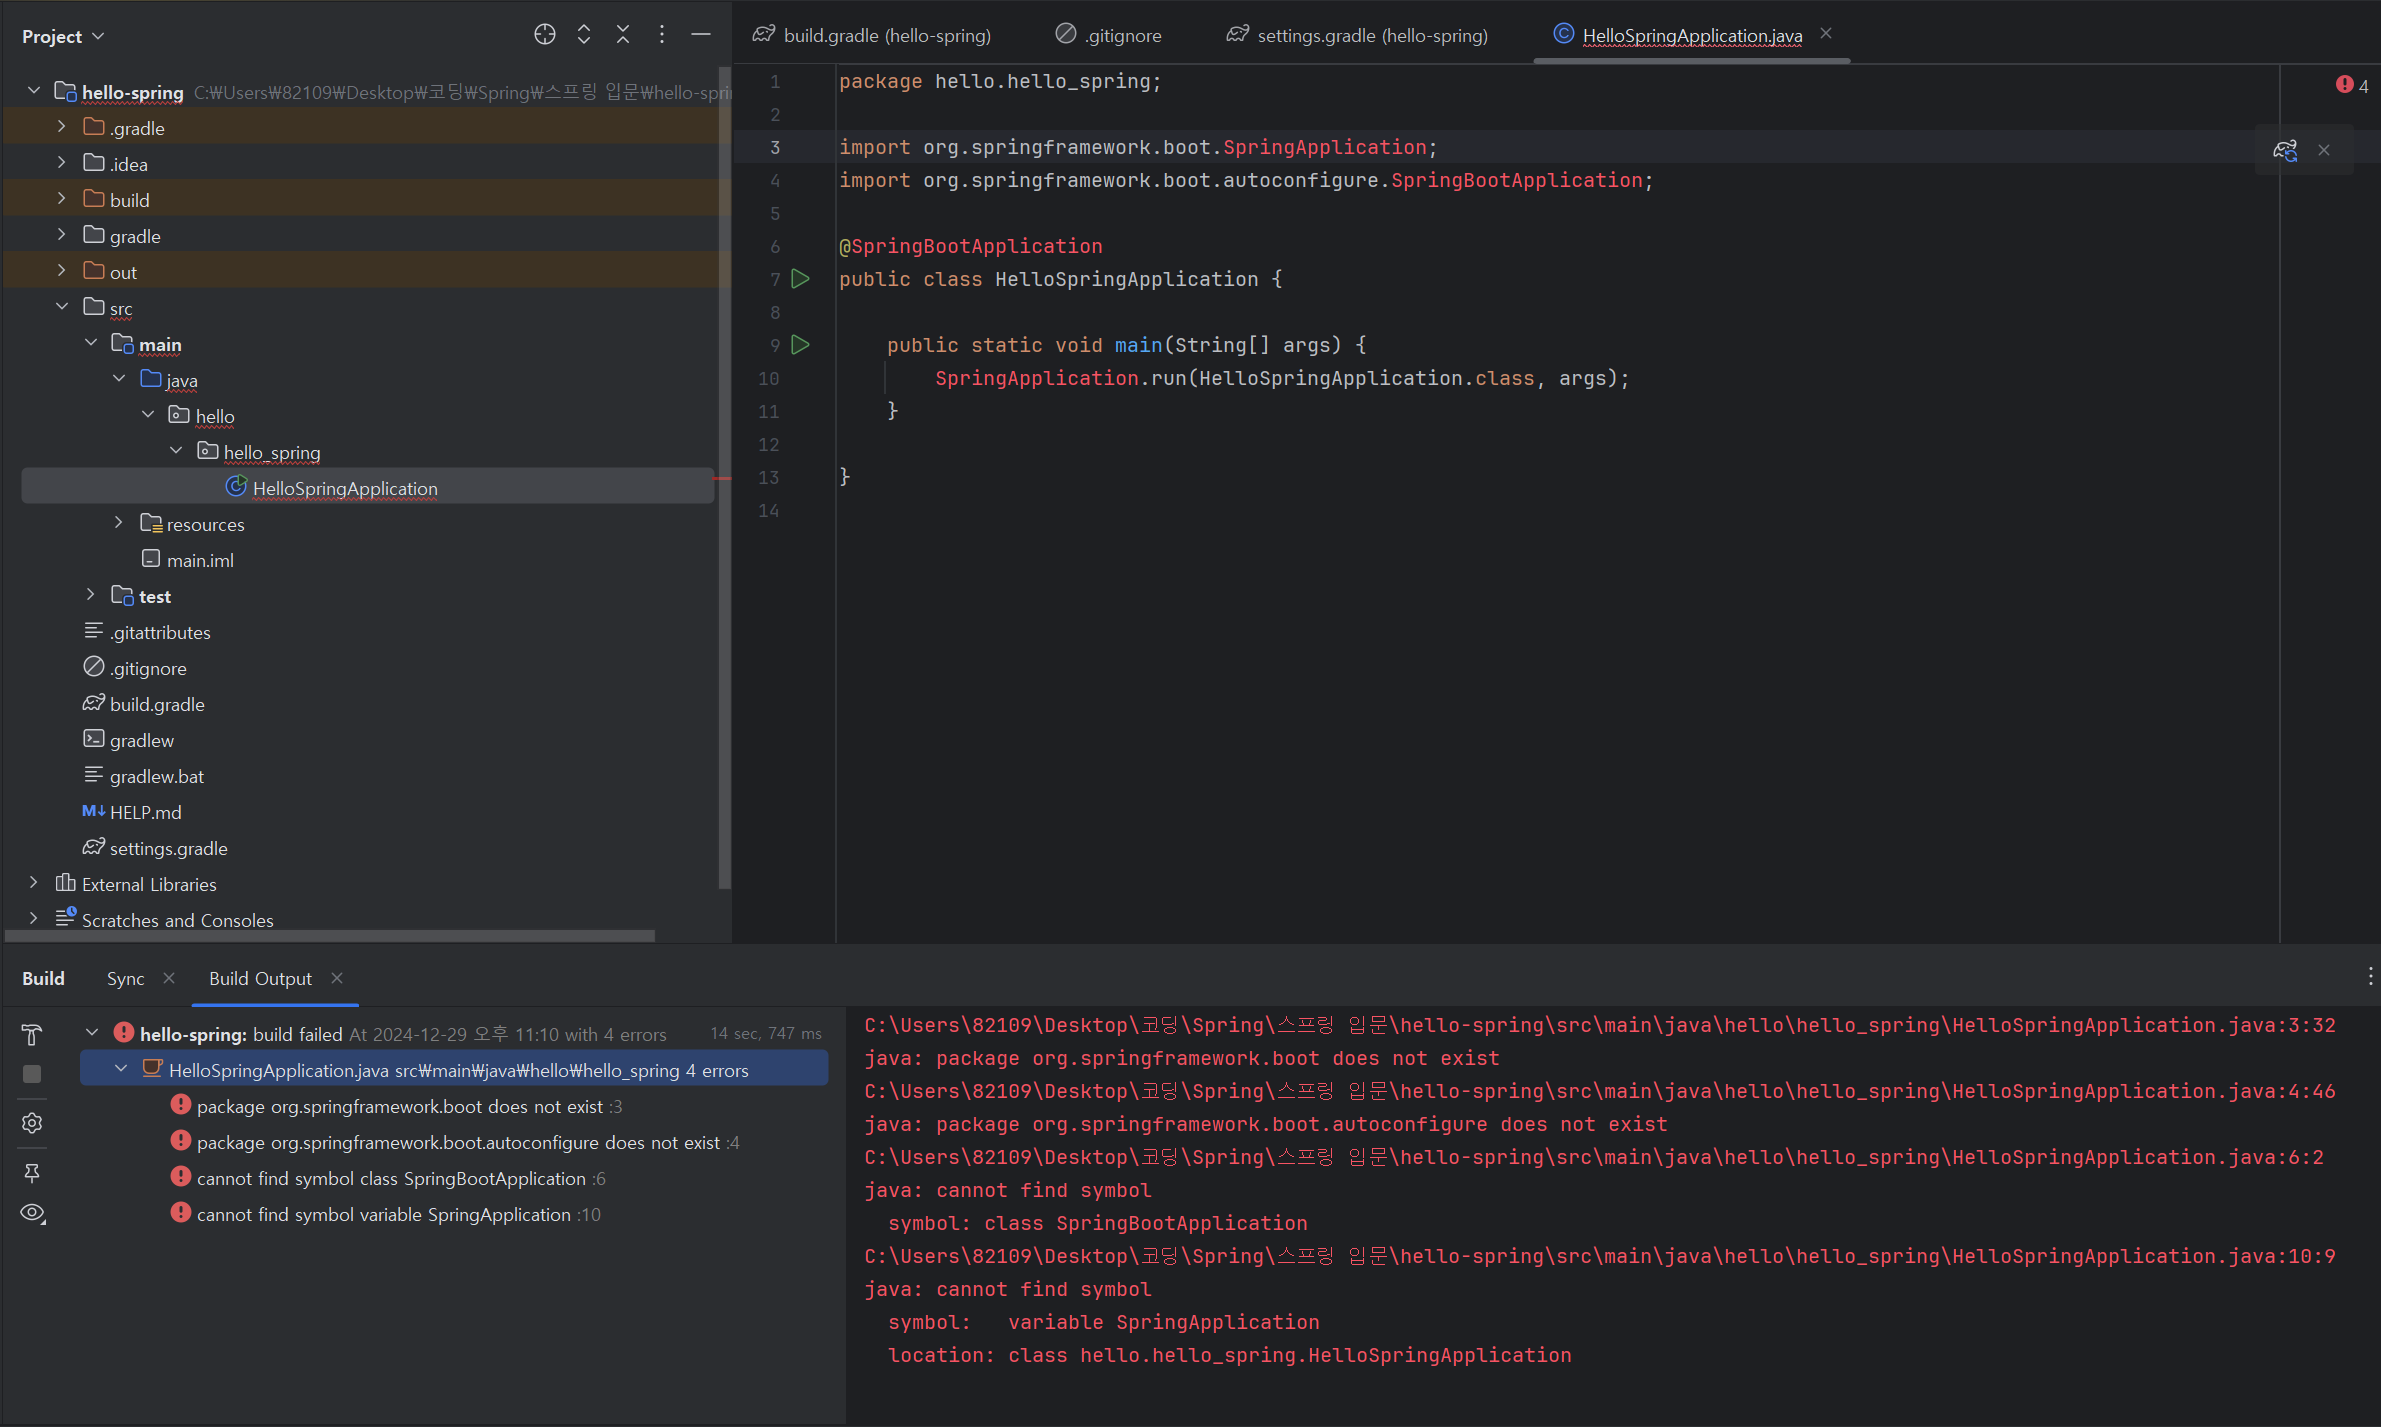Click the Project panel vertical scrollbar
Viewport: 2381px width, 1427px height.
(724, 478)
